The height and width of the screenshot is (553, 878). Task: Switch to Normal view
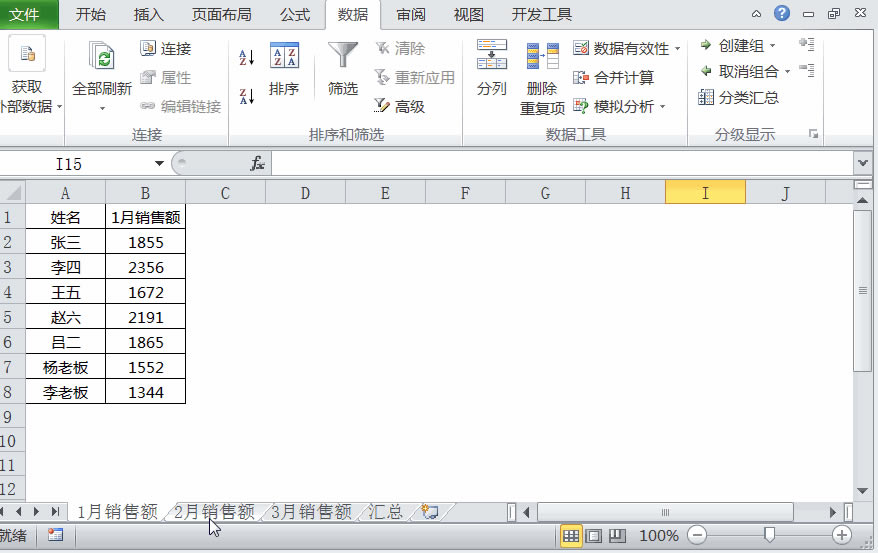click(571, 536)
